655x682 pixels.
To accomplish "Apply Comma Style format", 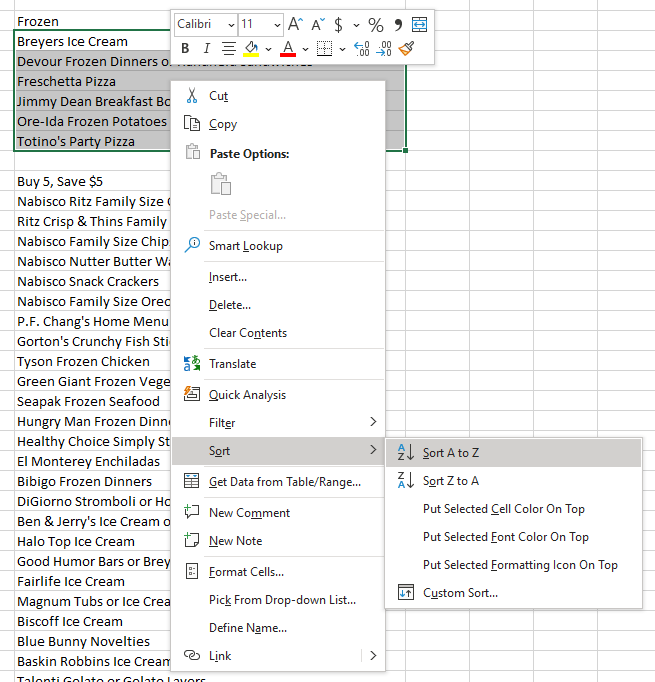I will click(398, 25).
